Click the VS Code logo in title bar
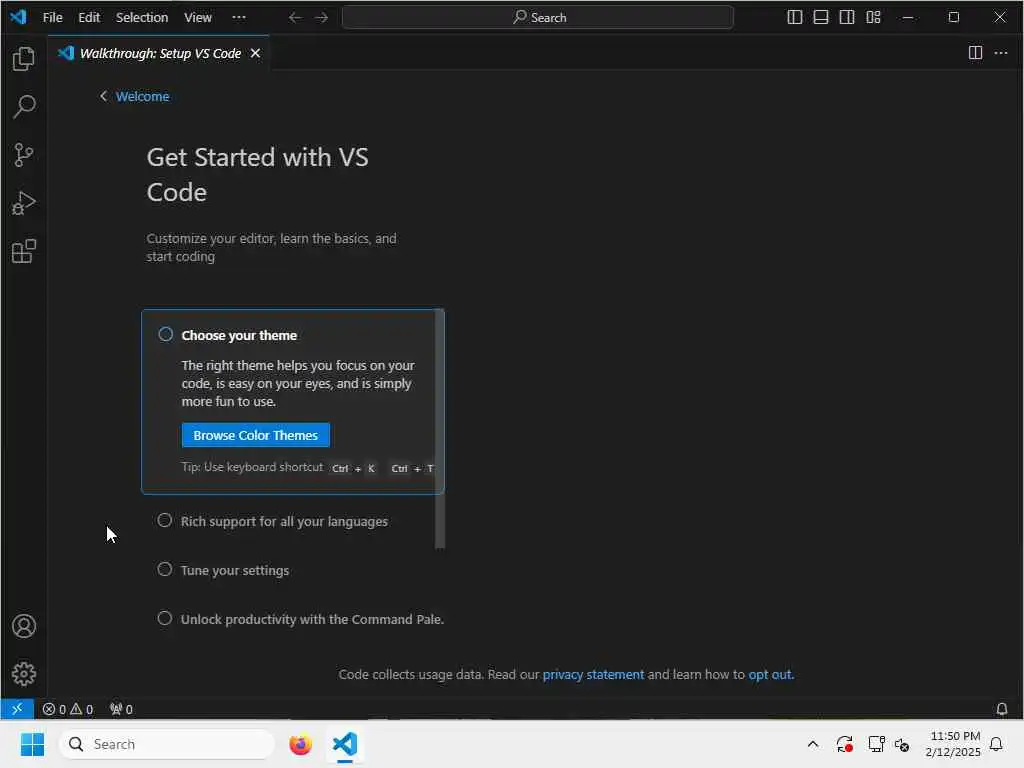The width and height of the screenshot is (1024, 768). pyautogui.click(x=18, y=17)
